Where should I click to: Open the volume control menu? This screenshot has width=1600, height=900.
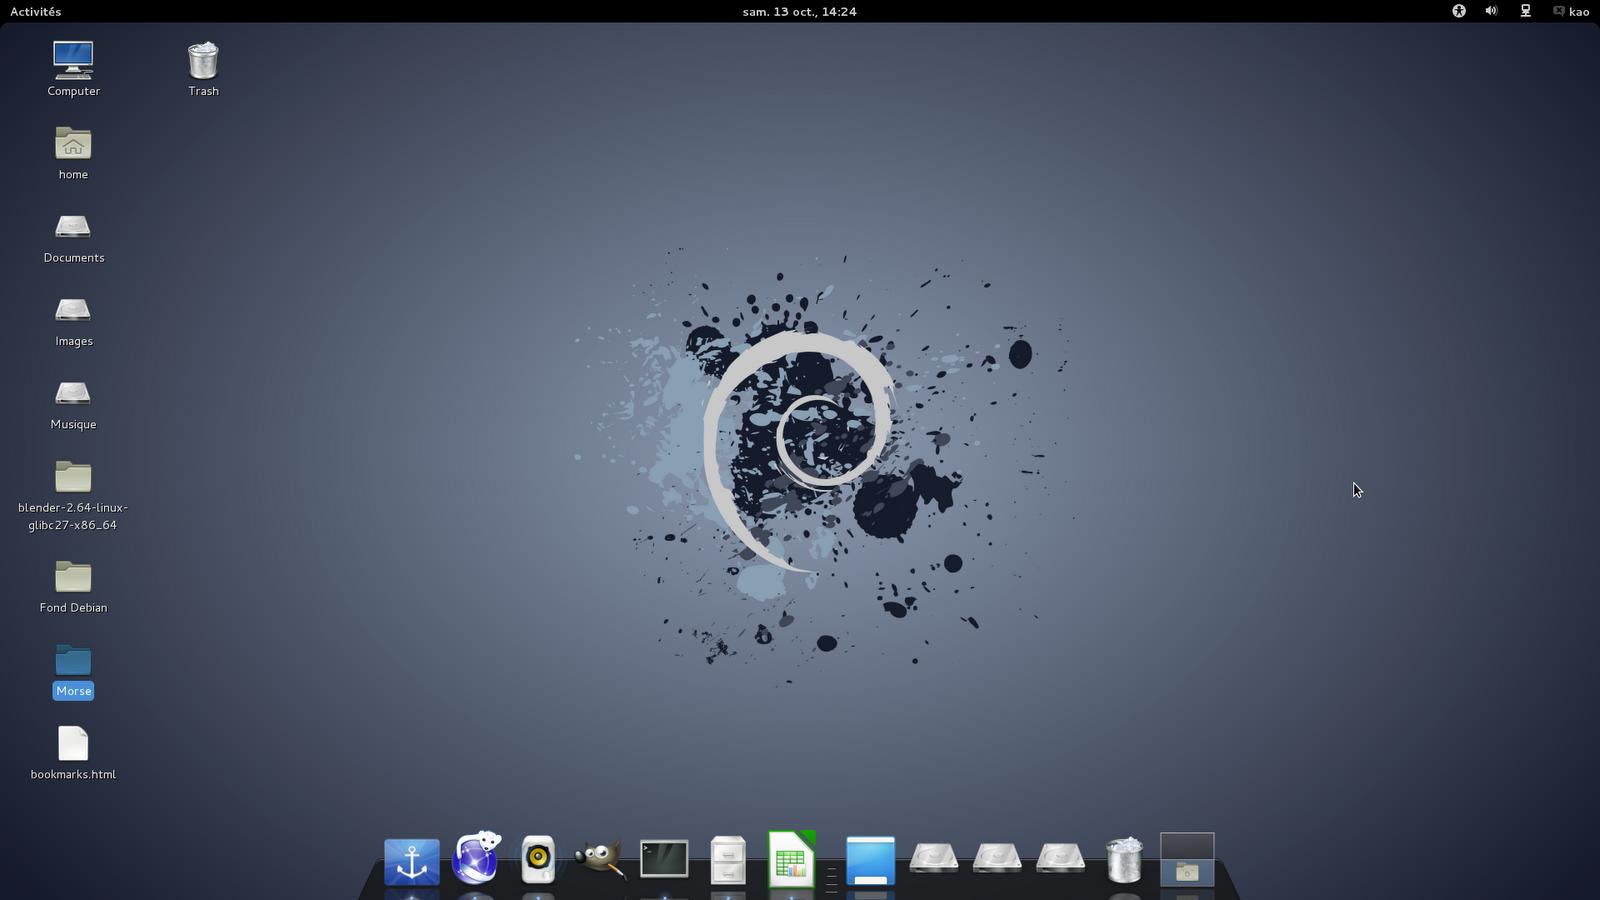tap(1491, 11)
